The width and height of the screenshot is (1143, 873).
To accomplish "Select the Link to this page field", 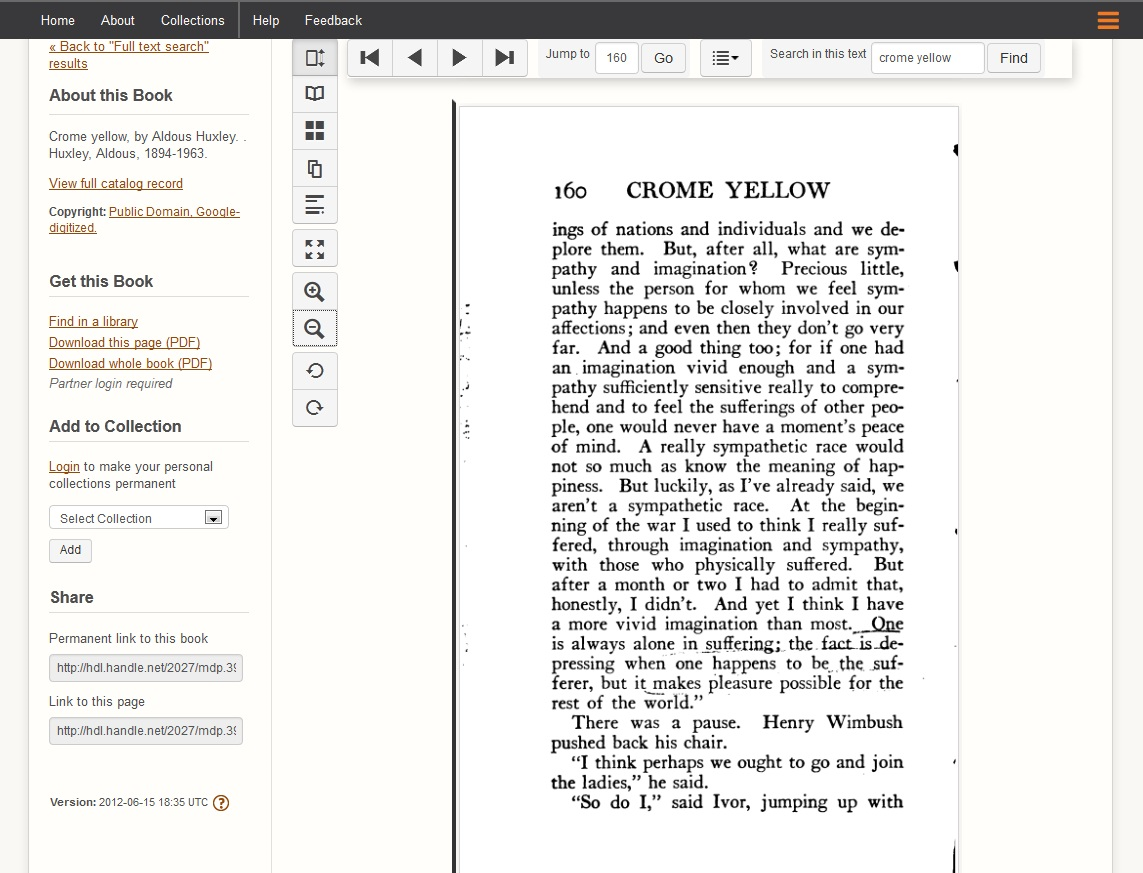I will [146, 731].
